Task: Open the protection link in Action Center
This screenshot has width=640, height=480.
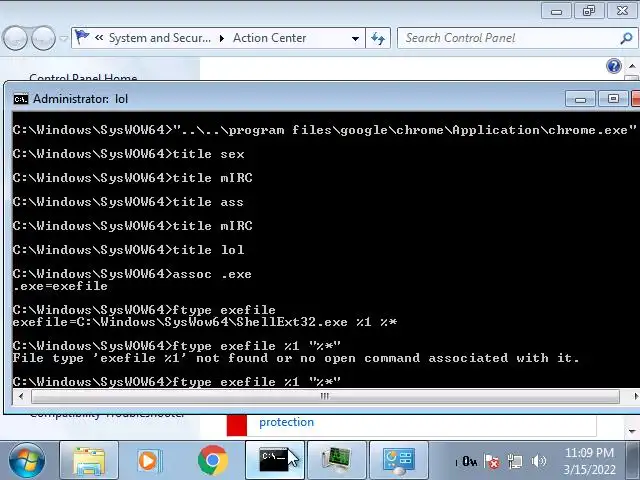Action: point(287,422)
